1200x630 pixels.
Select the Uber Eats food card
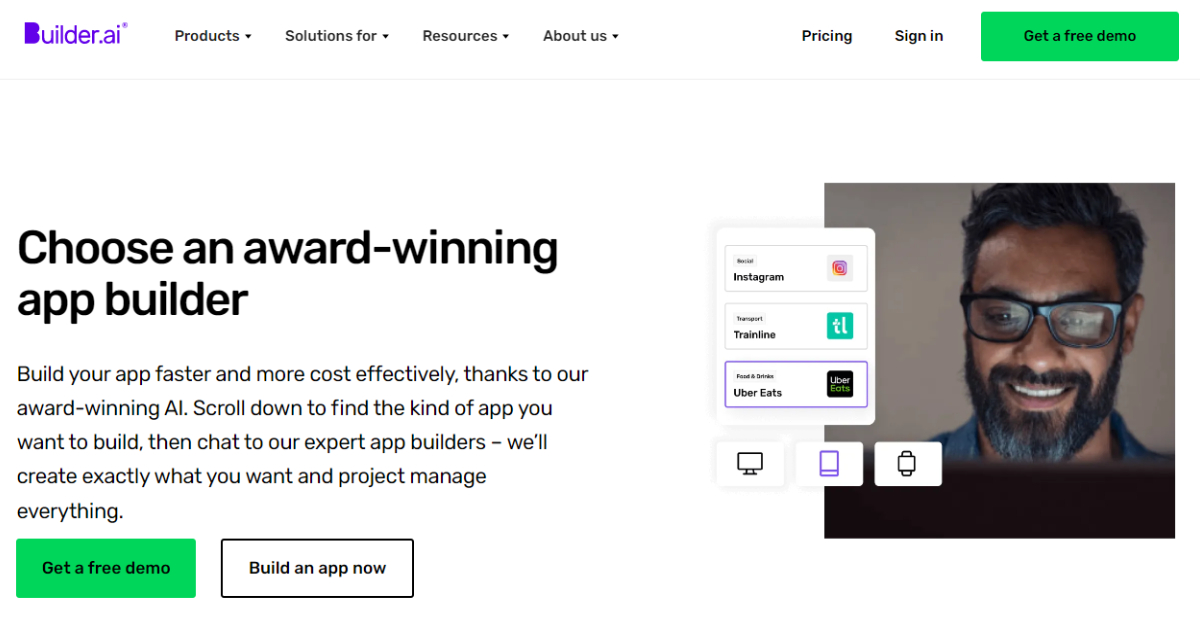pyautogui.click(x=796, y=385)
